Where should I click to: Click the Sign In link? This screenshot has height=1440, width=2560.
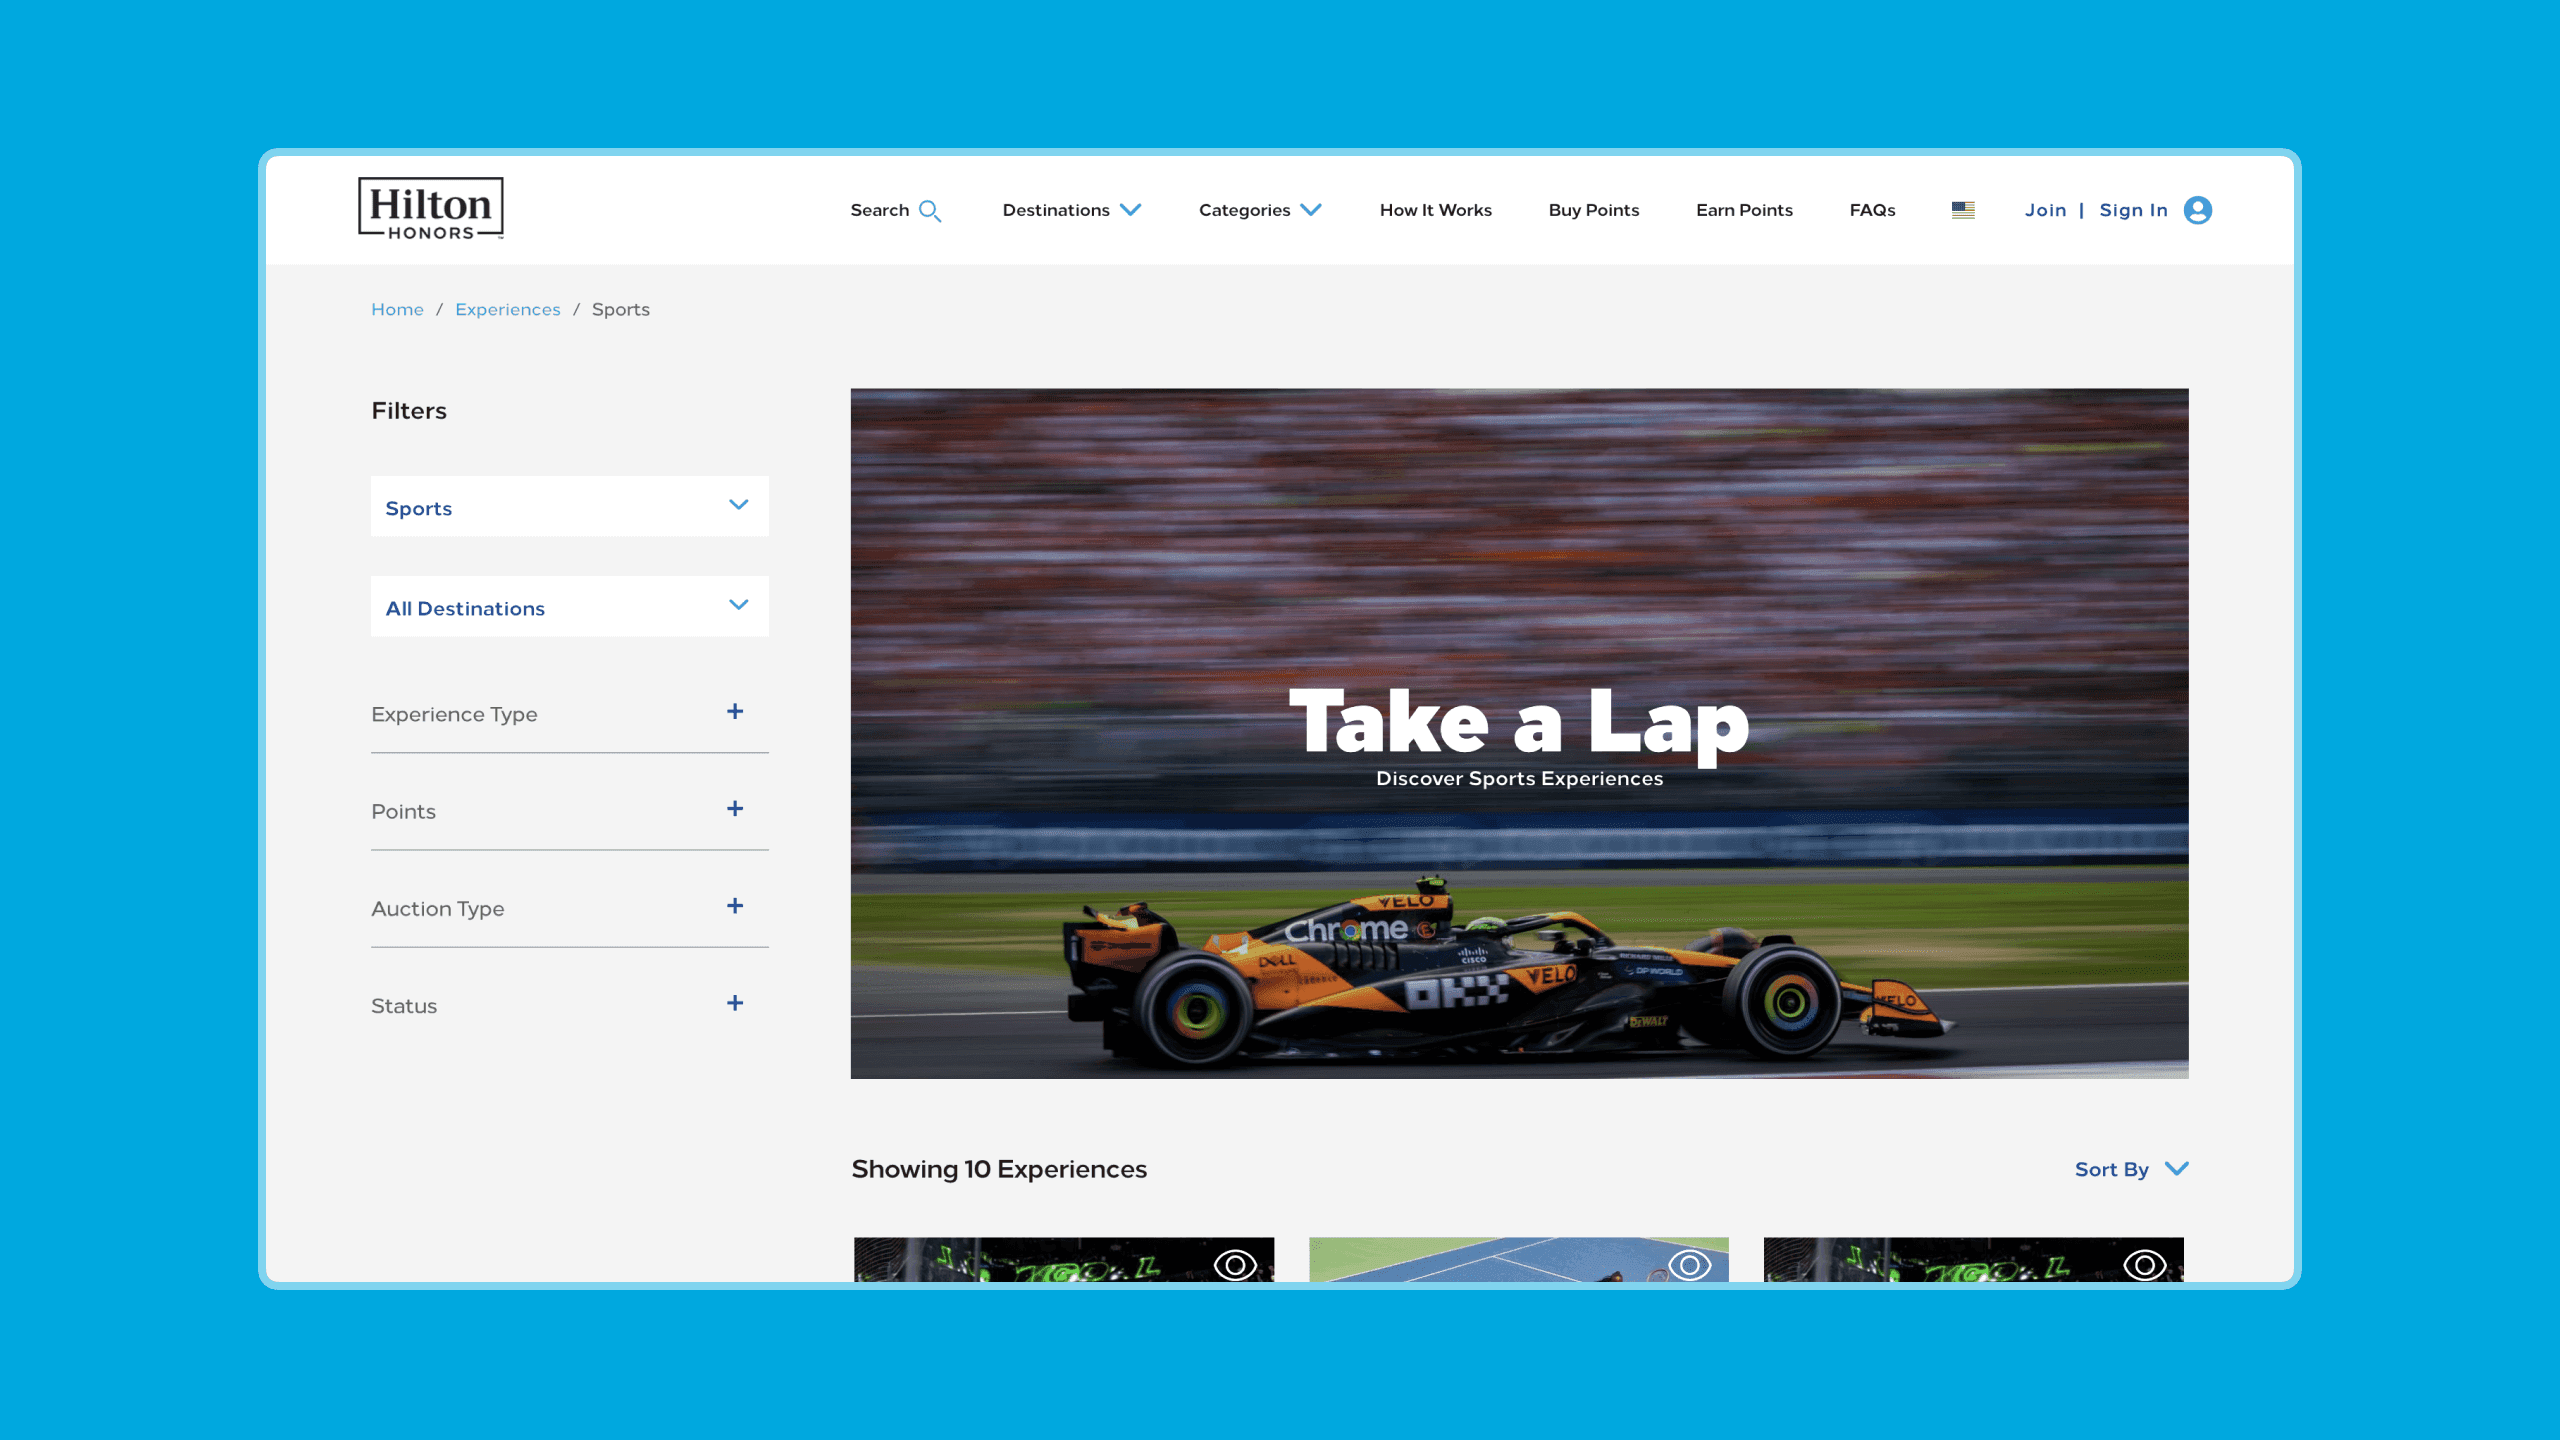click(x=2133, y=210)
